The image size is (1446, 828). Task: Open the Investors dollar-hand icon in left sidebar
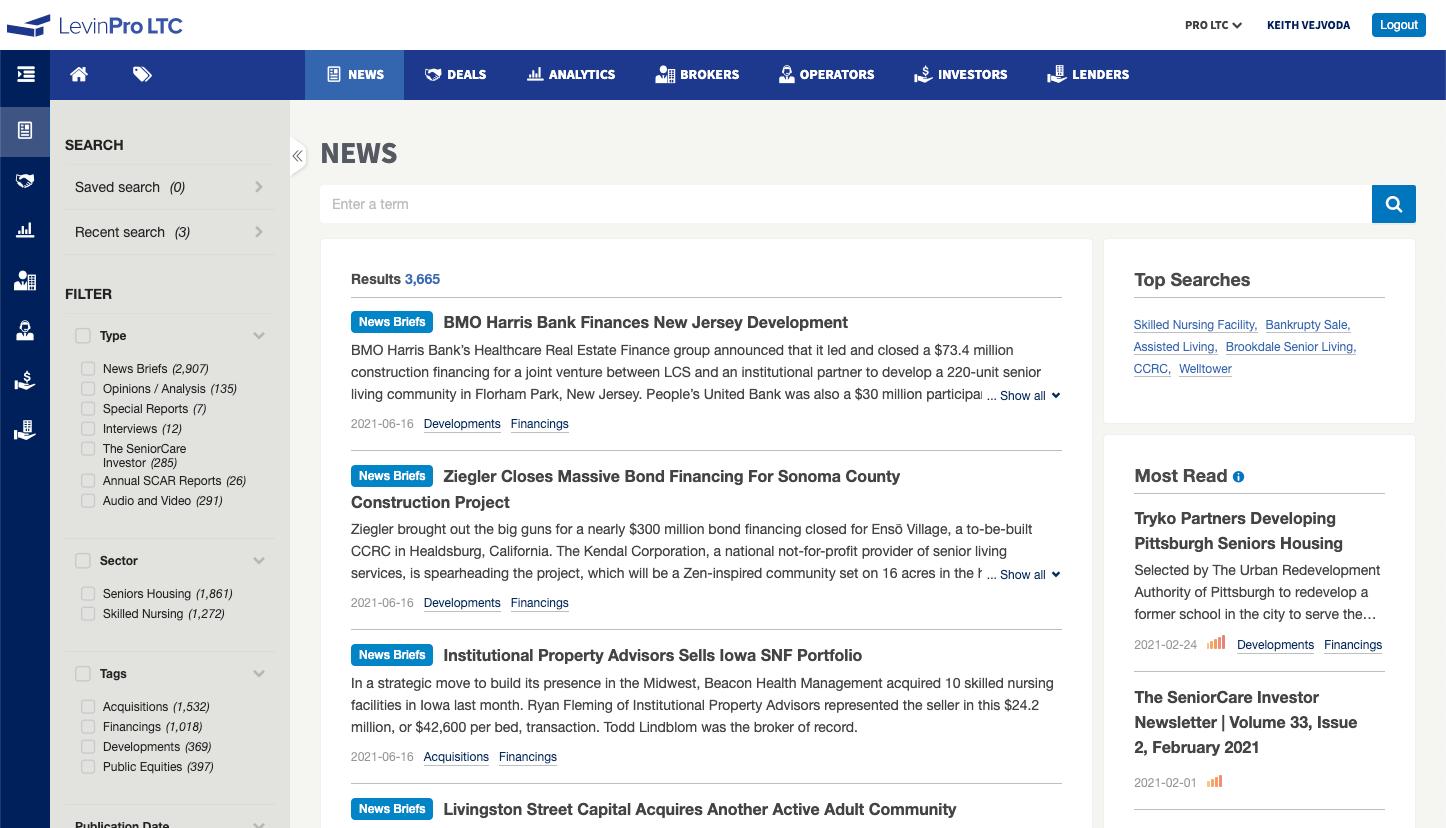click(25, 381)
